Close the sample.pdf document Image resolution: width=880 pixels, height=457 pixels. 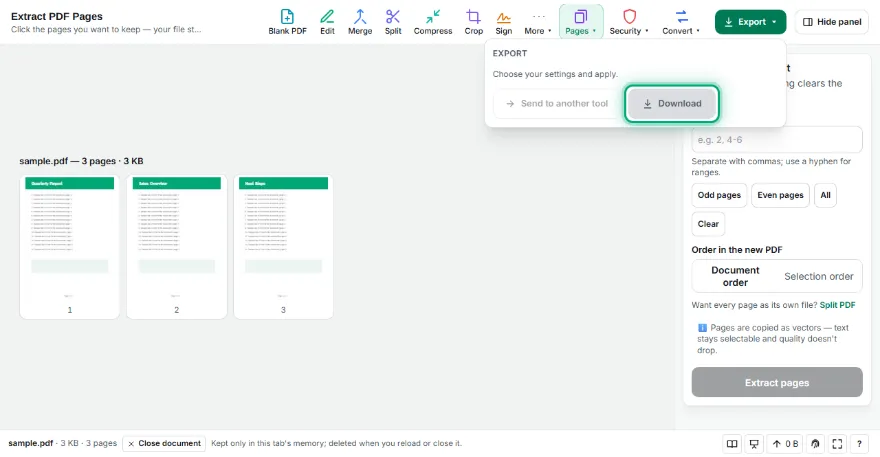164,444
